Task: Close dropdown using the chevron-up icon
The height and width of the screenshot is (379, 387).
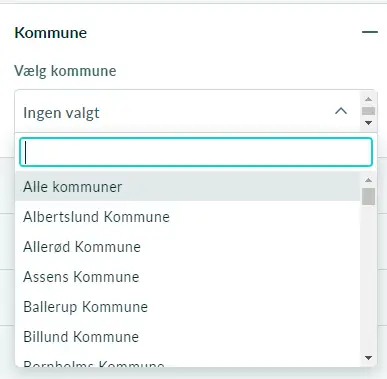Action: tap(341, 111)
